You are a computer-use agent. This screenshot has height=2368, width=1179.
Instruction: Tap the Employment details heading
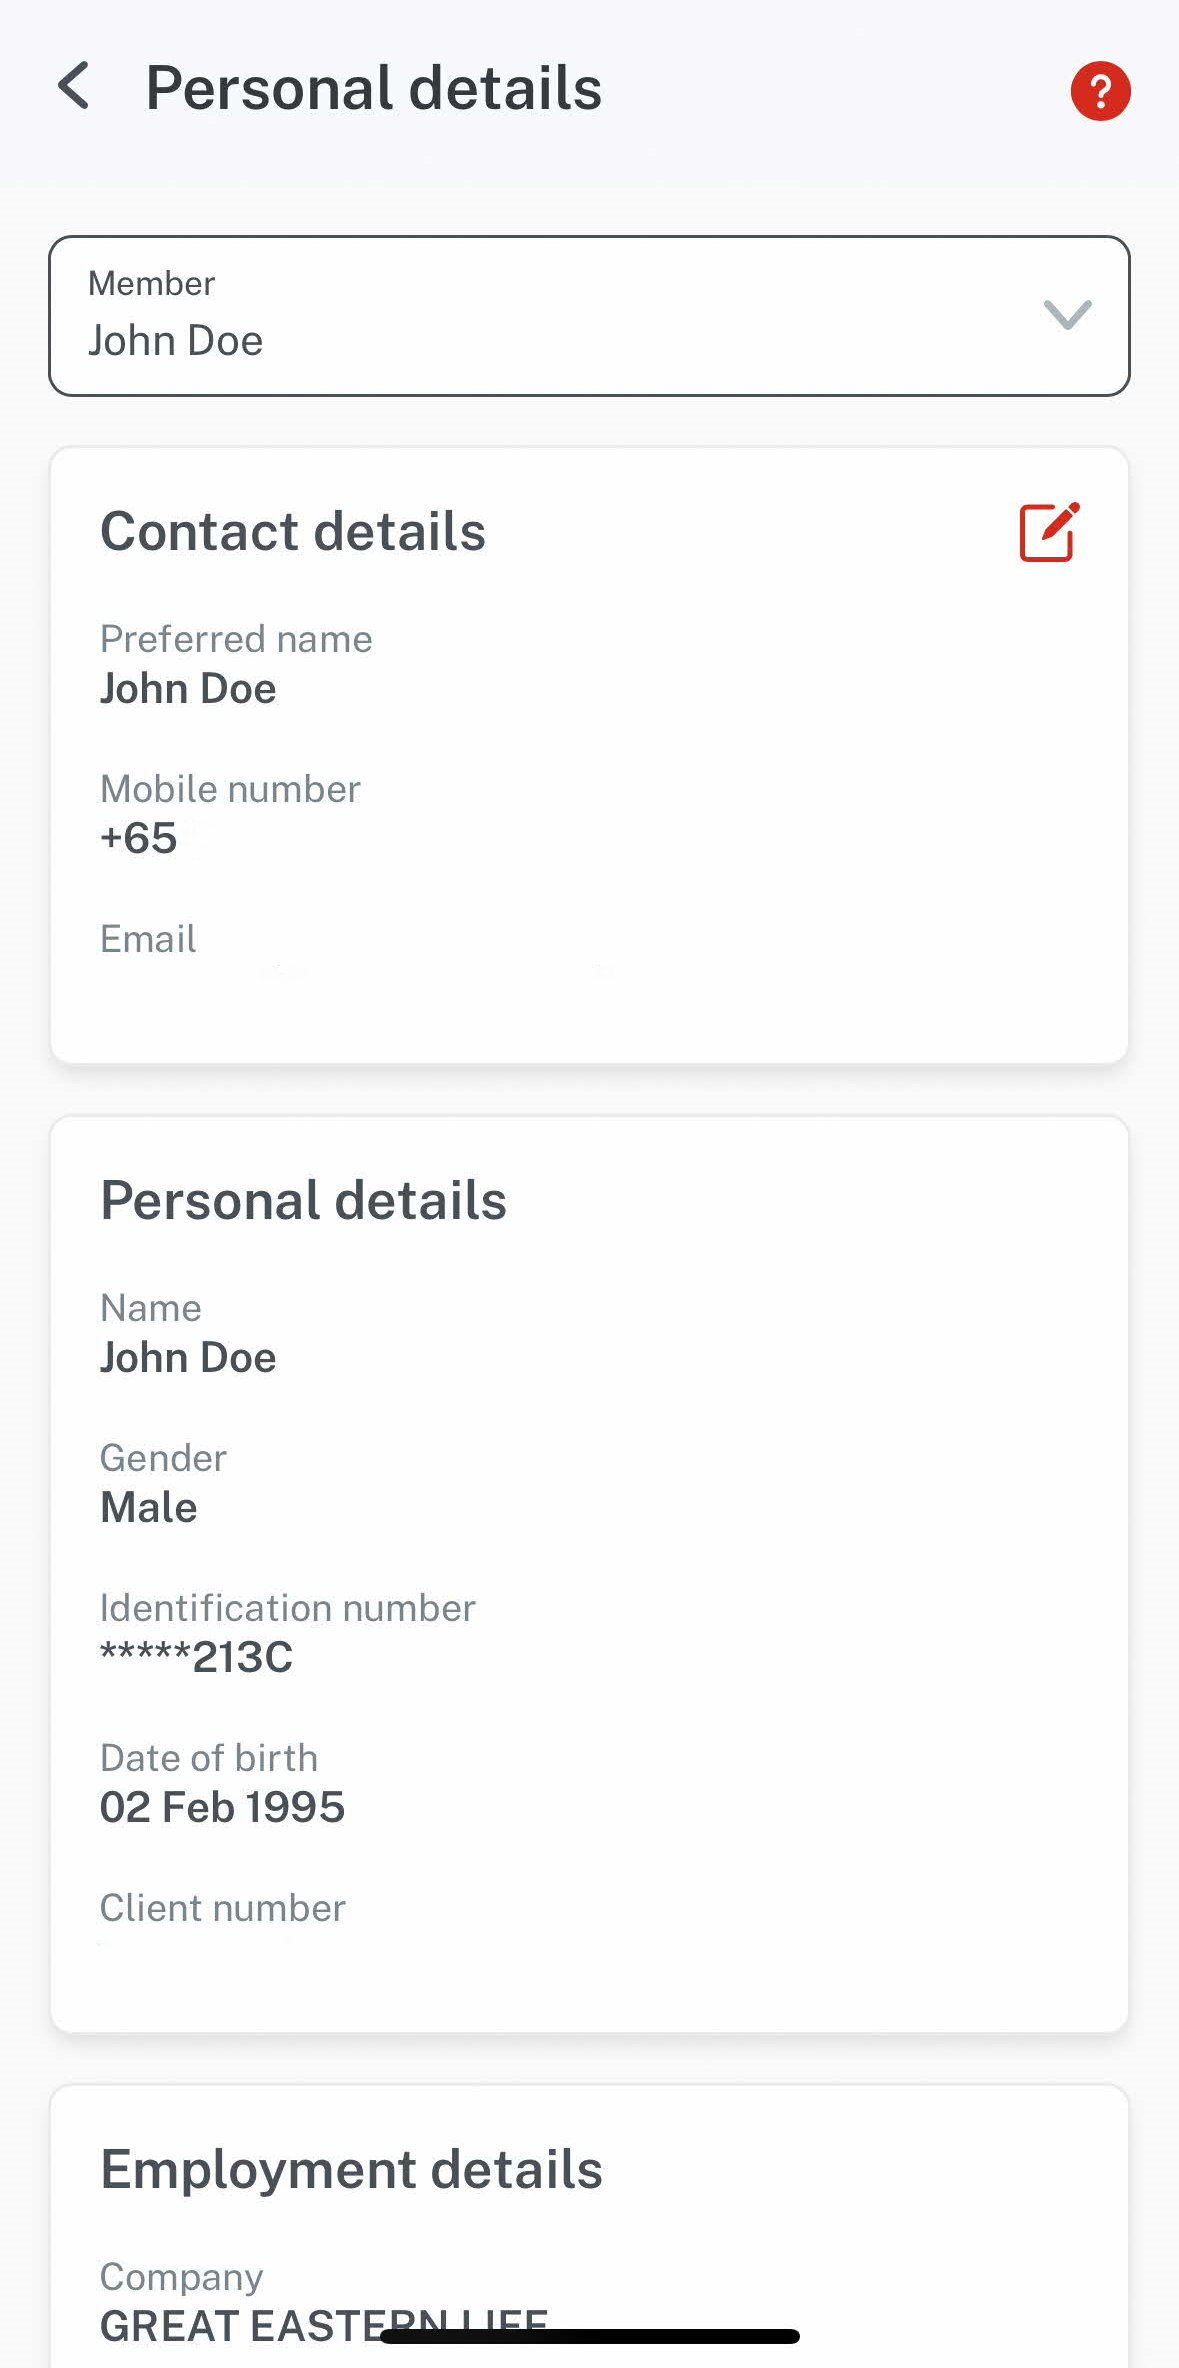coord(351,2169)
